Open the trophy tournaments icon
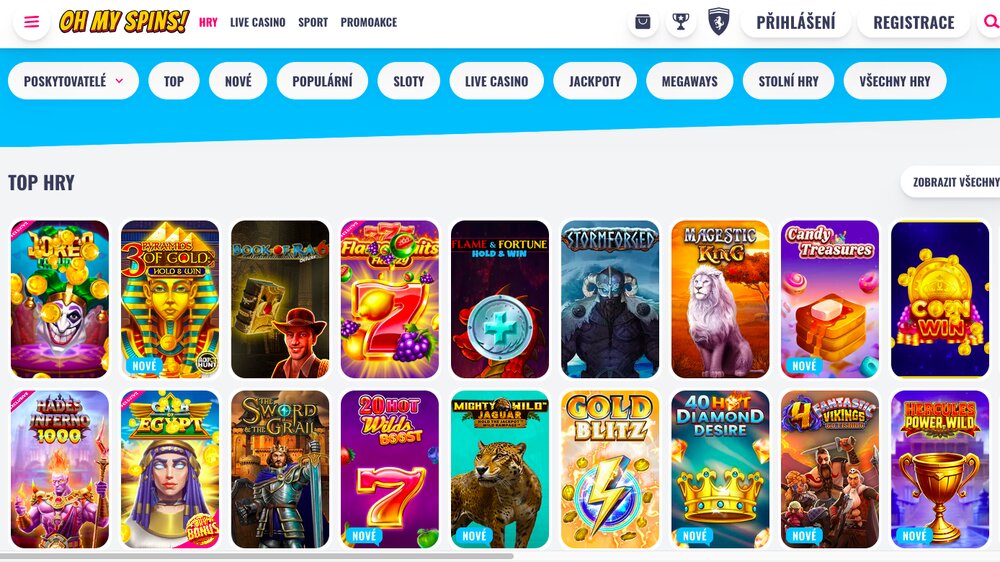1000x562 pixels. tap(681, 22)
